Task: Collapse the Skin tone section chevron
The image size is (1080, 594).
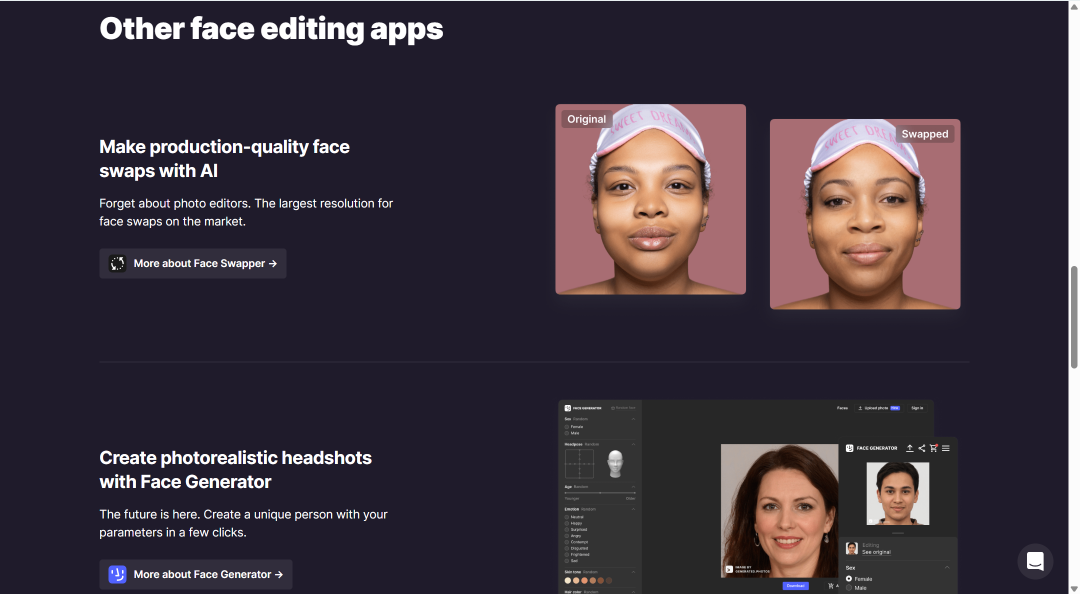Action: coord(634,572)
